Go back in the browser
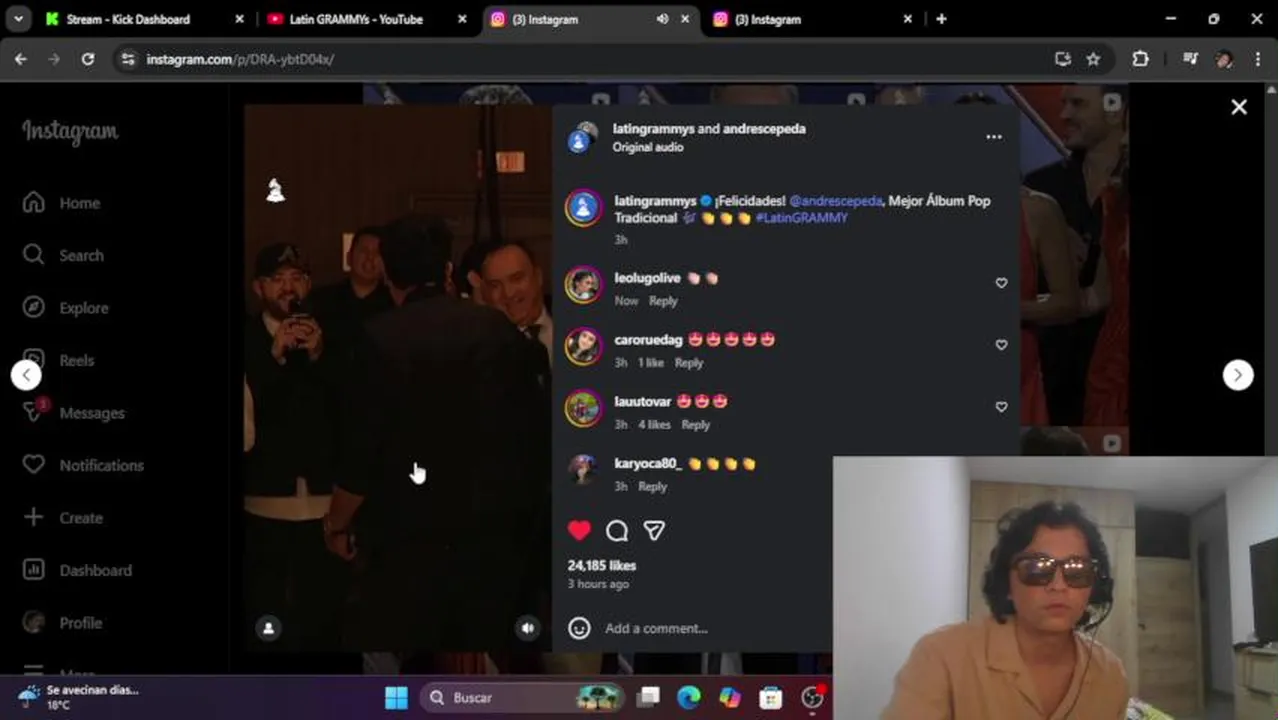Image resolution: width=1278 pixels, height=720 pixels. (21, 59)
